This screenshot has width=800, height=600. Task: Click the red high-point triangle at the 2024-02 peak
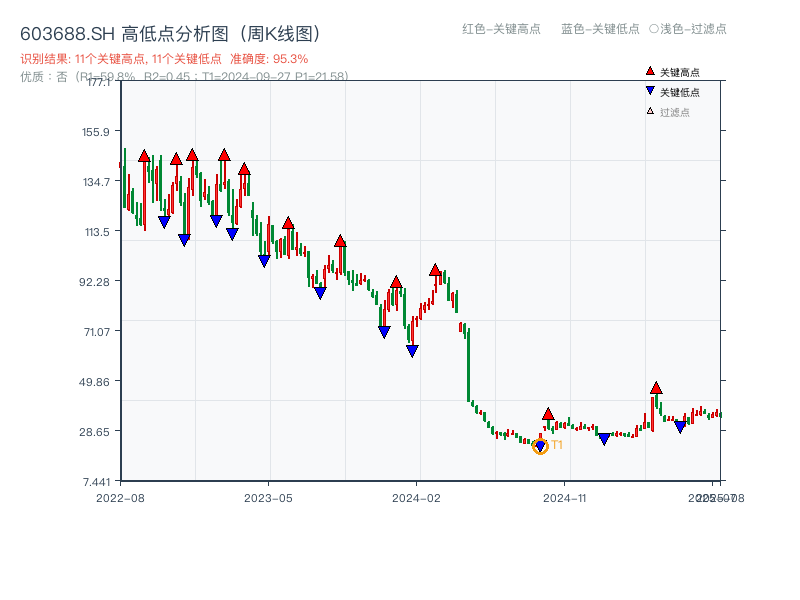click(x=435, y=269)
